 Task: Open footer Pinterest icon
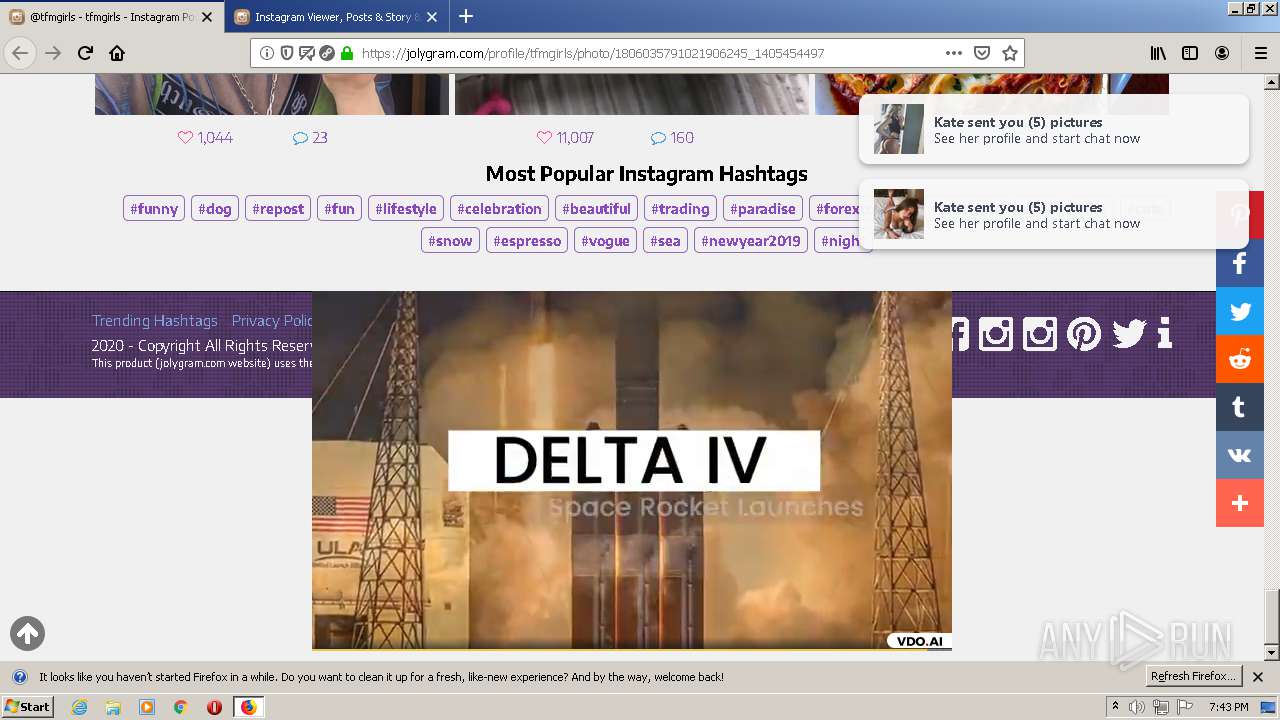coord(1084,333)
